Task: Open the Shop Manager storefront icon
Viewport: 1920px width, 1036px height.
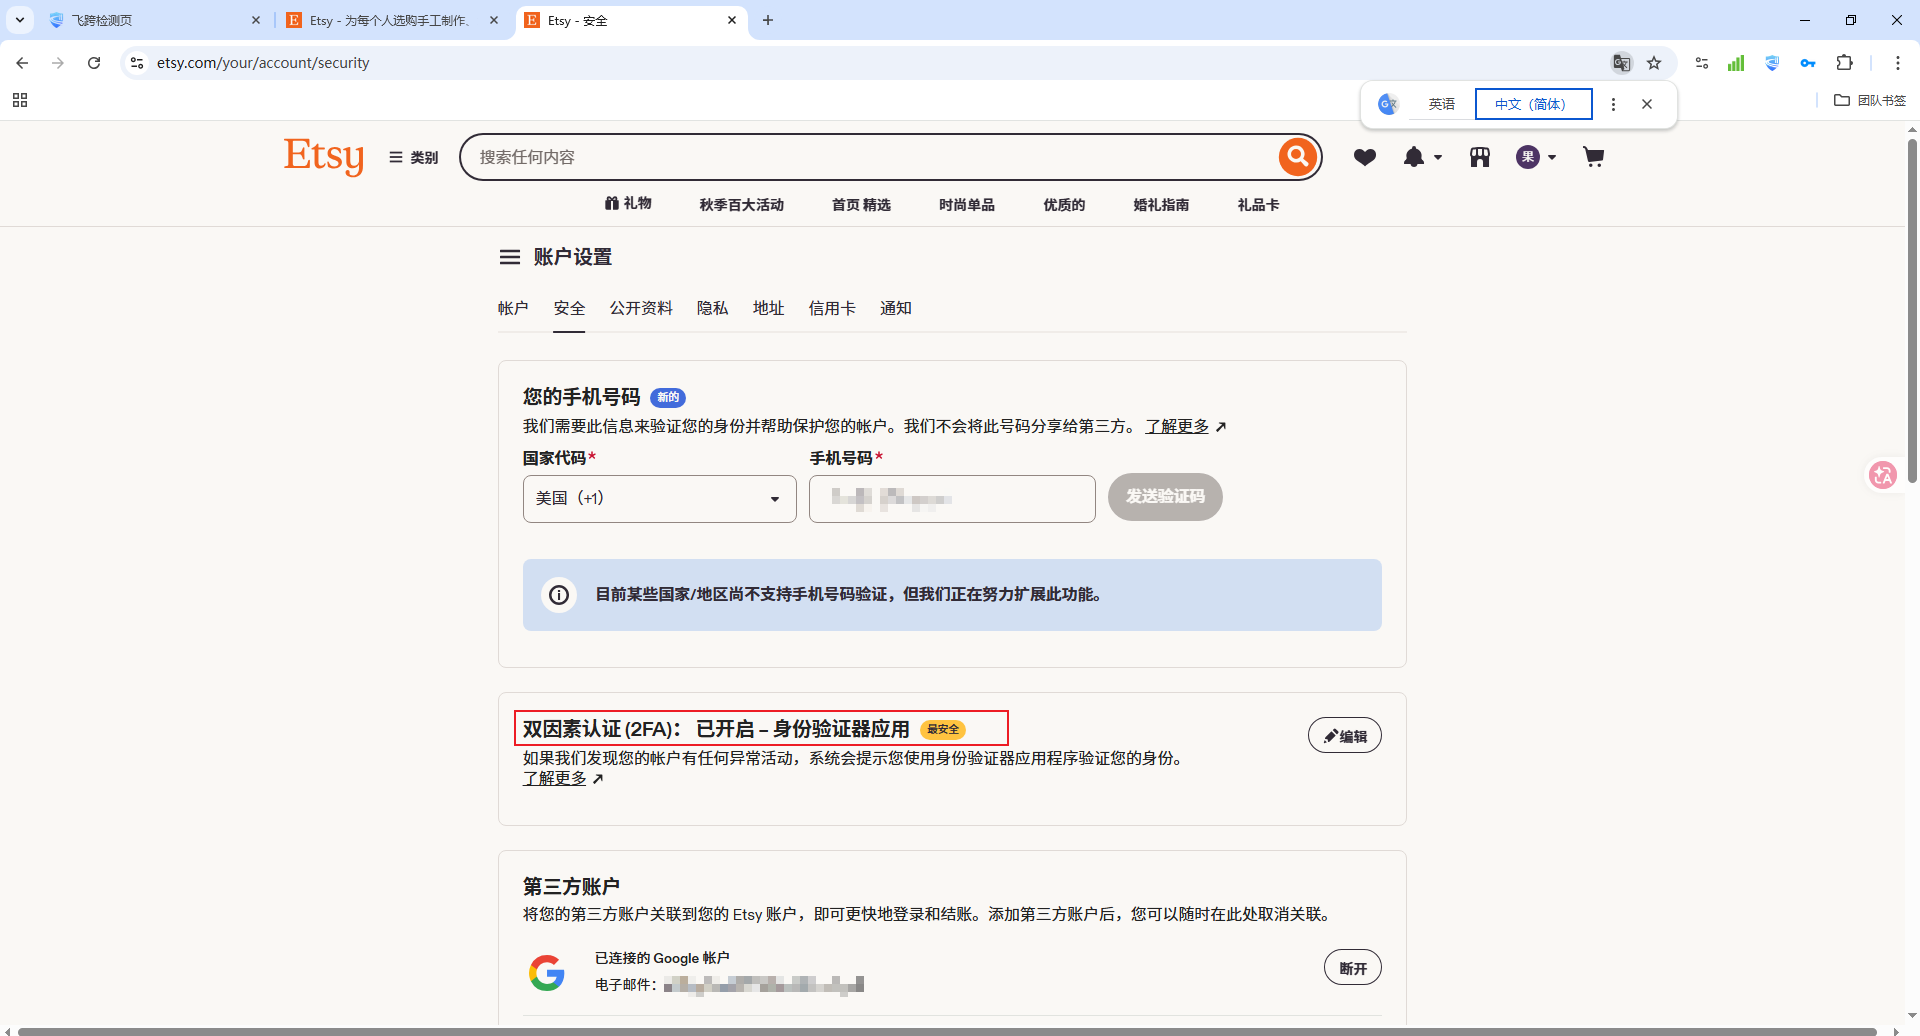Action: point(1480,157)
